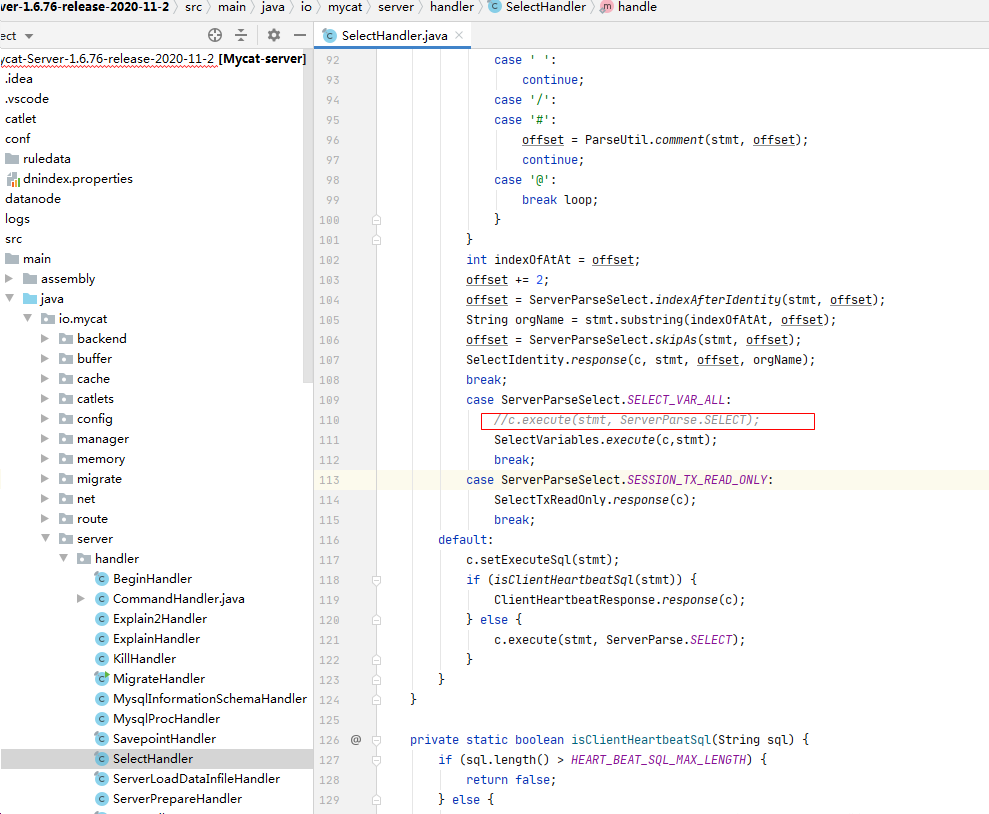Toggle code fold marker at line 118
The image size is (989, 814).
click(x=377, y=580)
